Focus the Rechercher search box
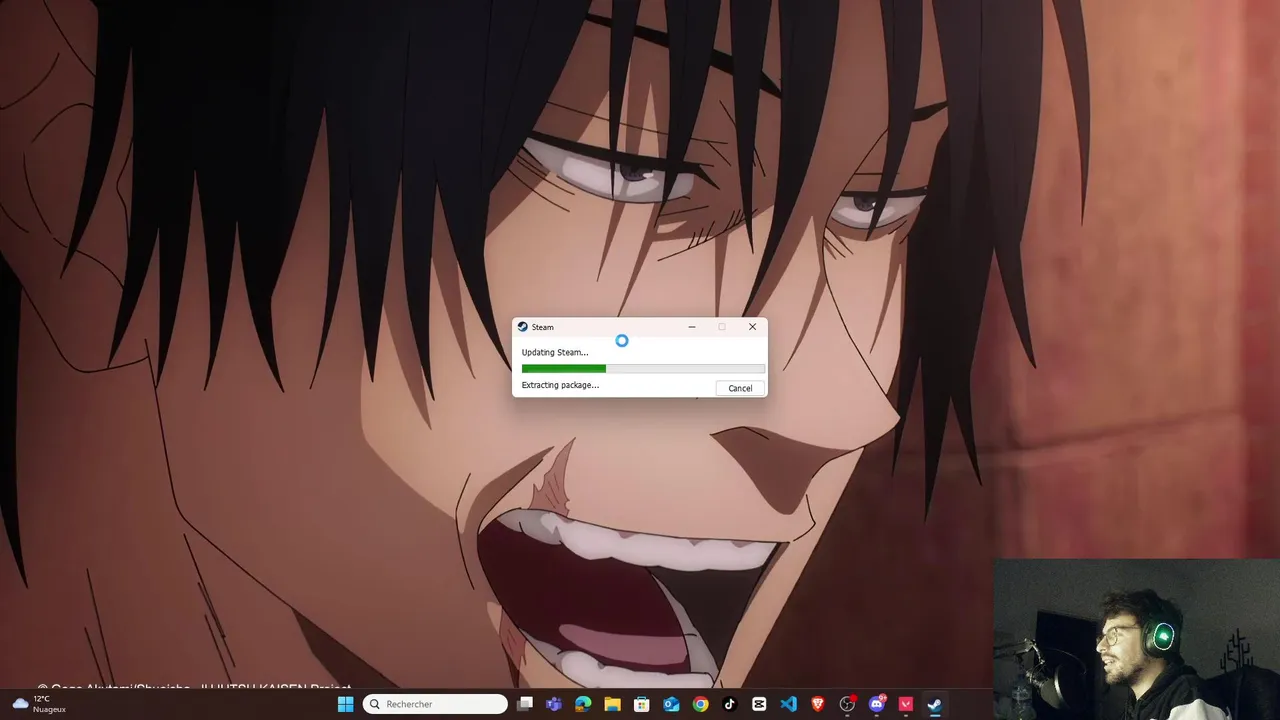The height and width of the screenshot is (720, 1280). click(x=435, y=704)
